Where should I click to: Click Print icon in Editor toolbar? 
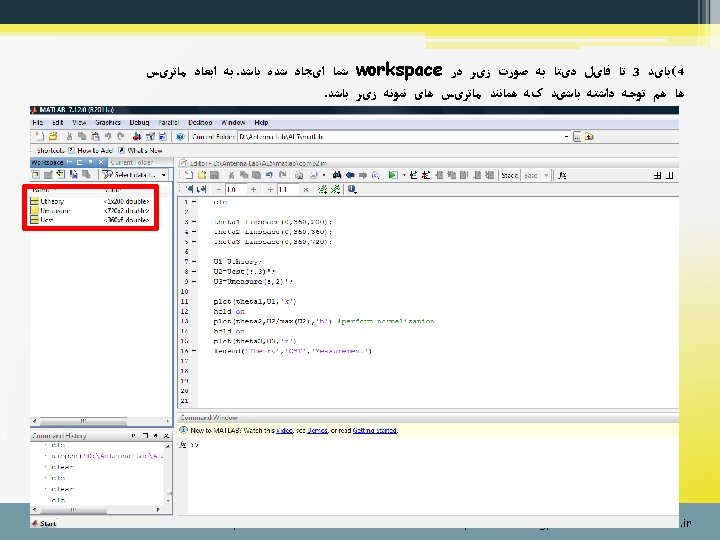click(x=299, y=175)
